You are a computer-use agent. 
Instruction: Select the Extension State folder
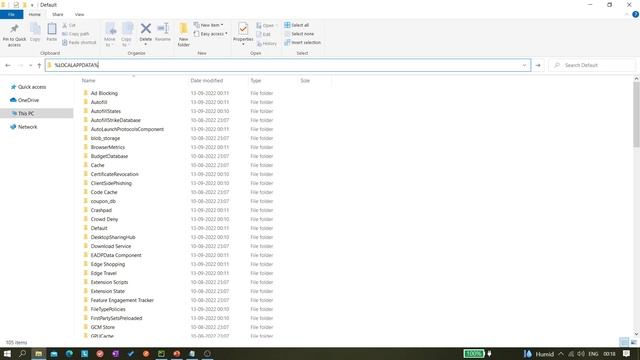(x=107, y=291)
